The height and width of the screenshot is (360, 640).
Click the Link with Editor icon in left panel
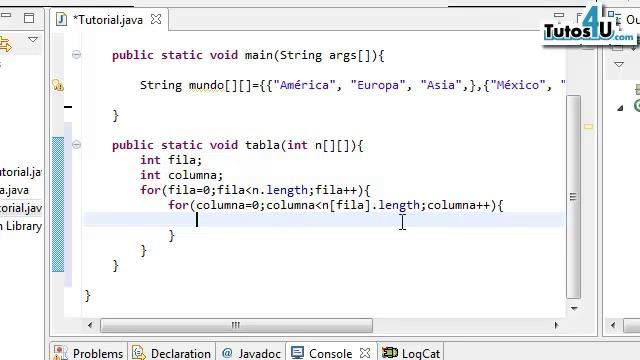pos(5,44)
